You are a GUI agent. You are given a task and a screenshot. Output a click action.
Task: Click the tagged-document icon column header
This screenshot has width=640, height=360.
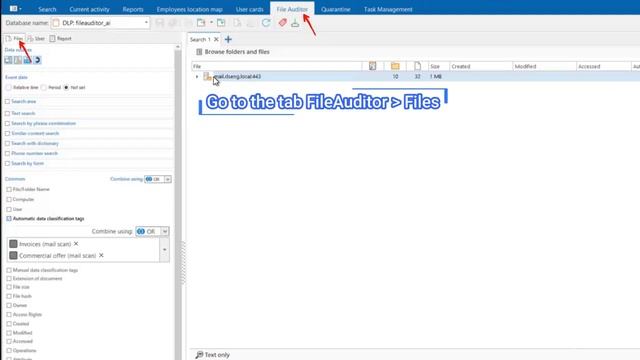pos(373,66)
